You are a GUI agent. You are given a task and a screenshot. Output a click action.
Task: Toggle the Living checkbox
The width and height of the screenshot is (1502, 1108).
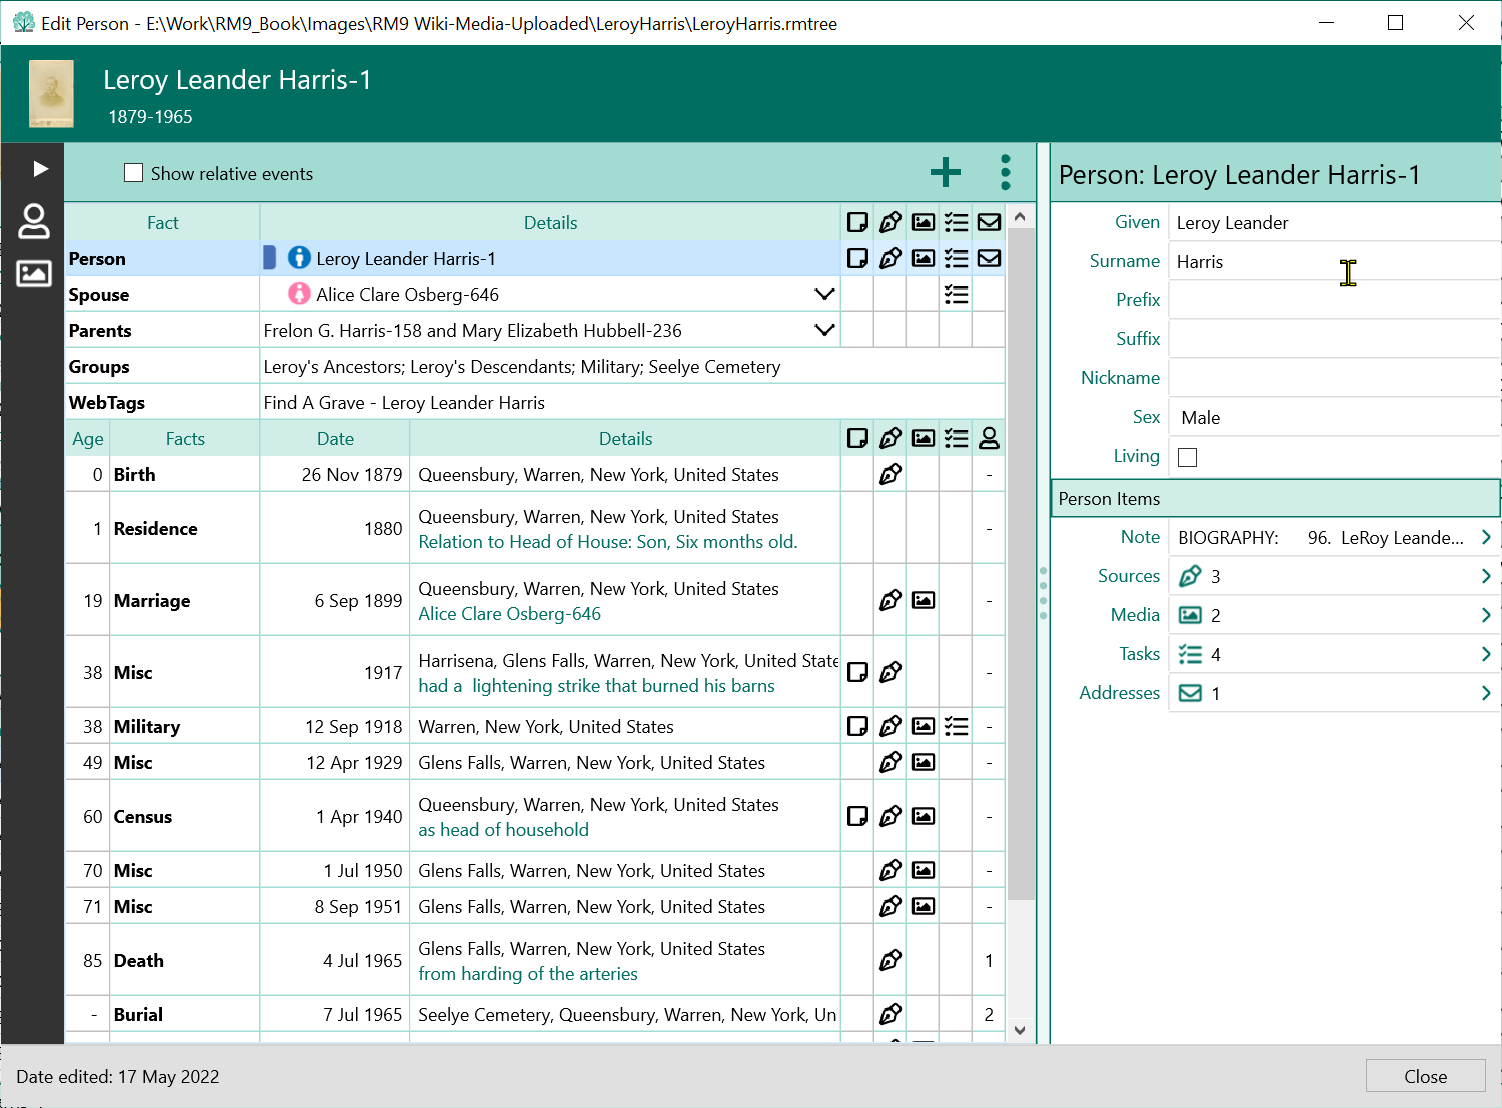click(x=1188, y=457)
